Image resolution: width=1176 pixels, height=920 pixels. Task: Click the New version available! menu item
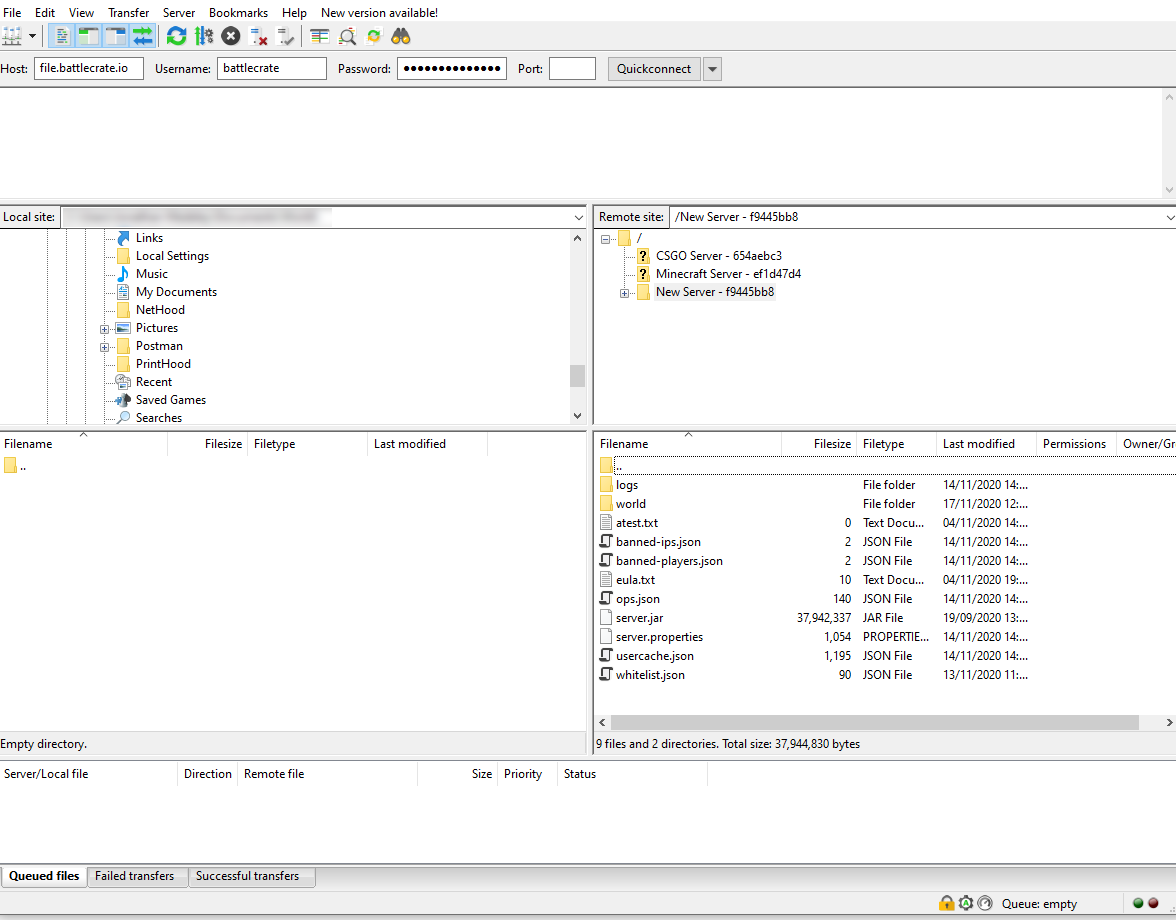click(380, 13)
